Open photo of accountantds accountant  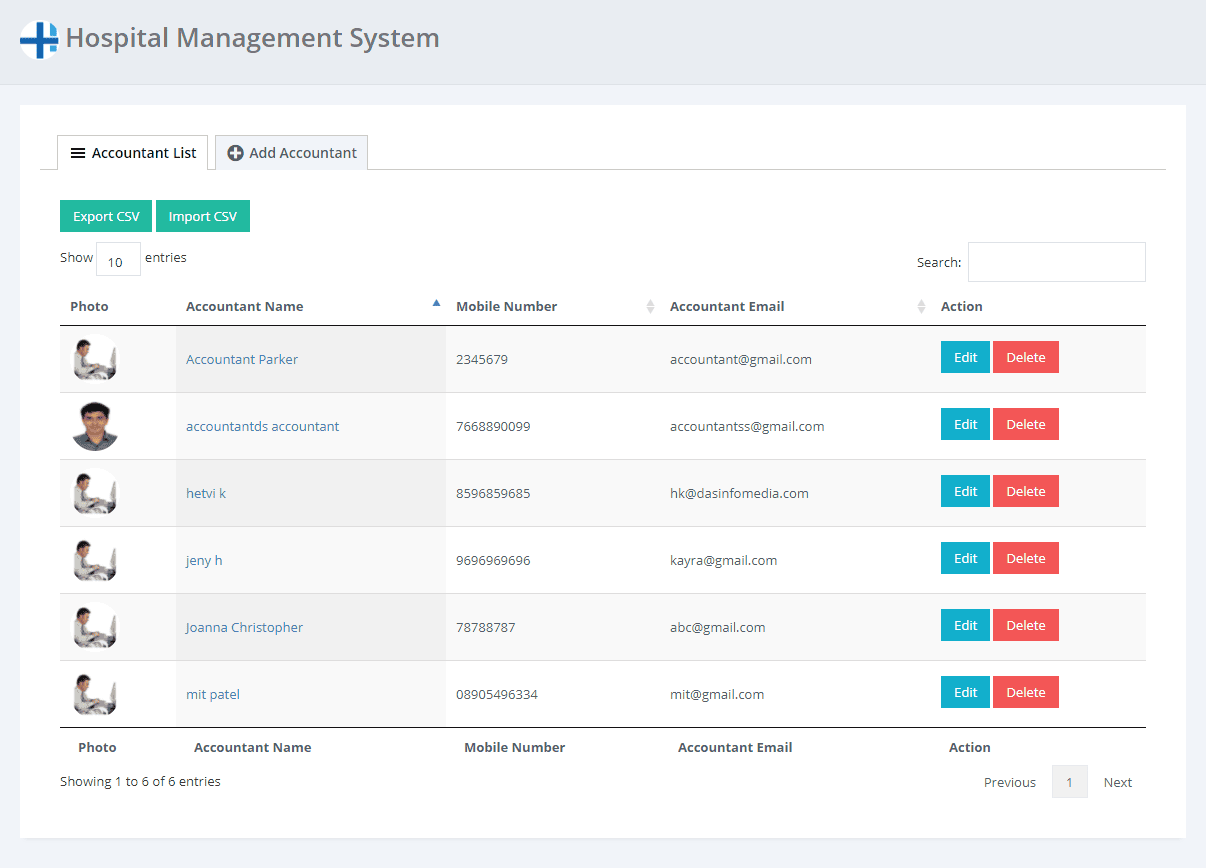[95, 426]
